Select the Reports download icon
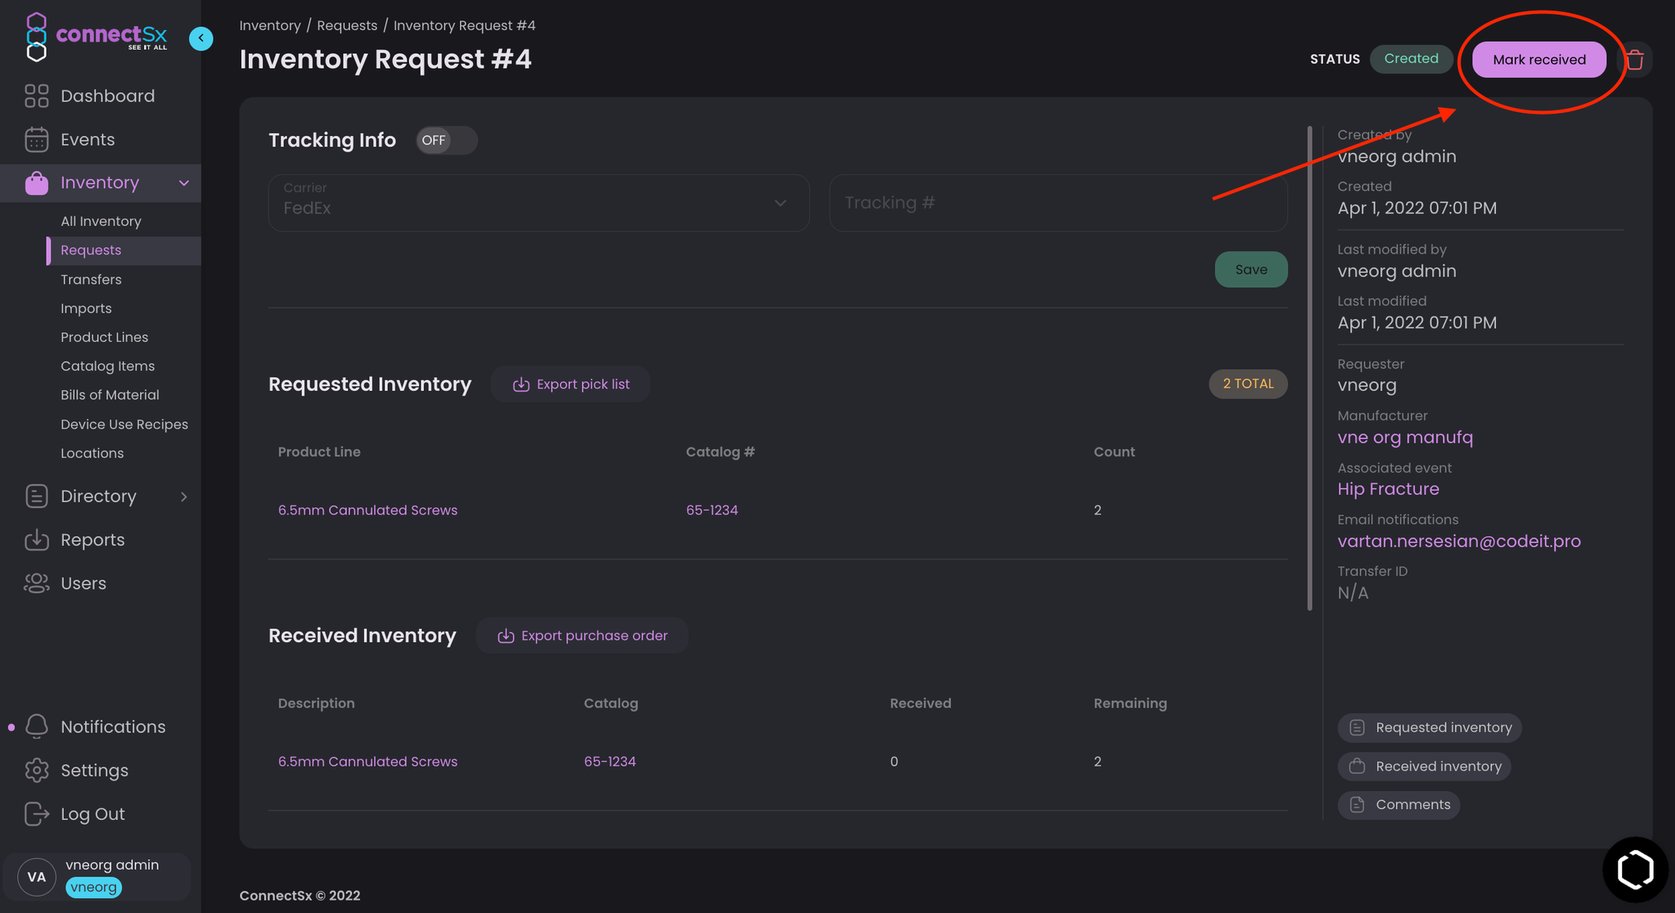This screenshot has height=913, width=1675. coord(36,539)
